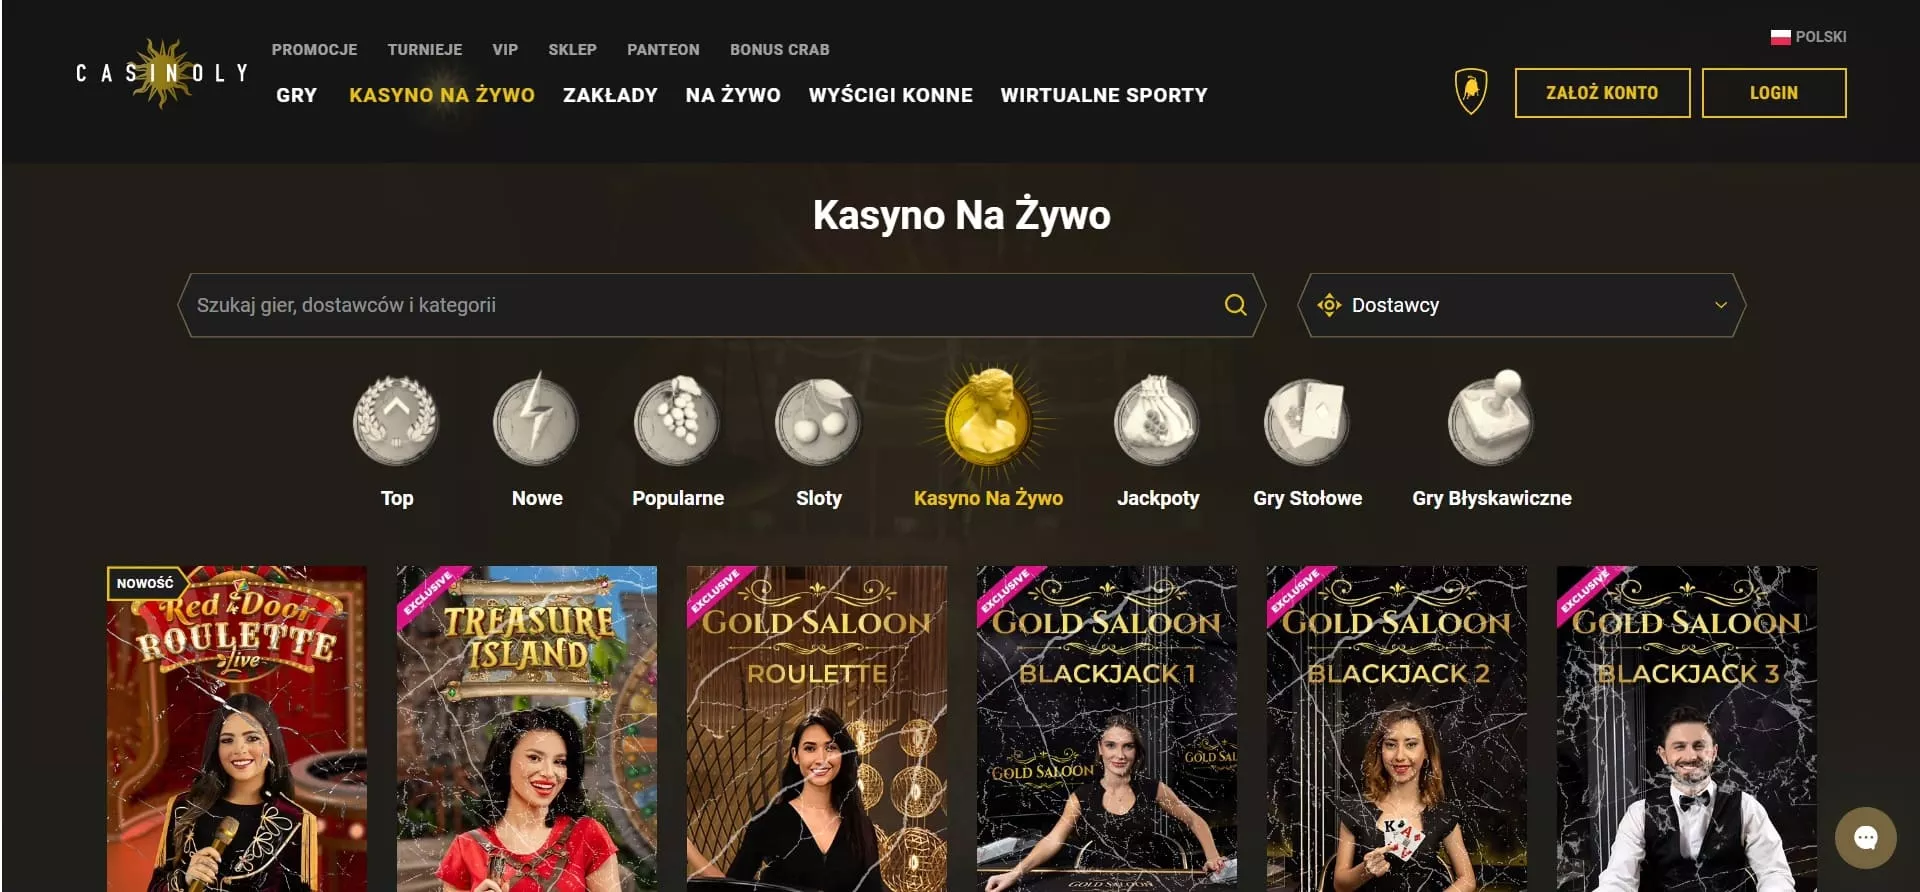Image resolution: width=1920 pixels, height=892 pixels.
Task: Open Gry Błyskawiczne joystick category
Action: coord(1491,418)
